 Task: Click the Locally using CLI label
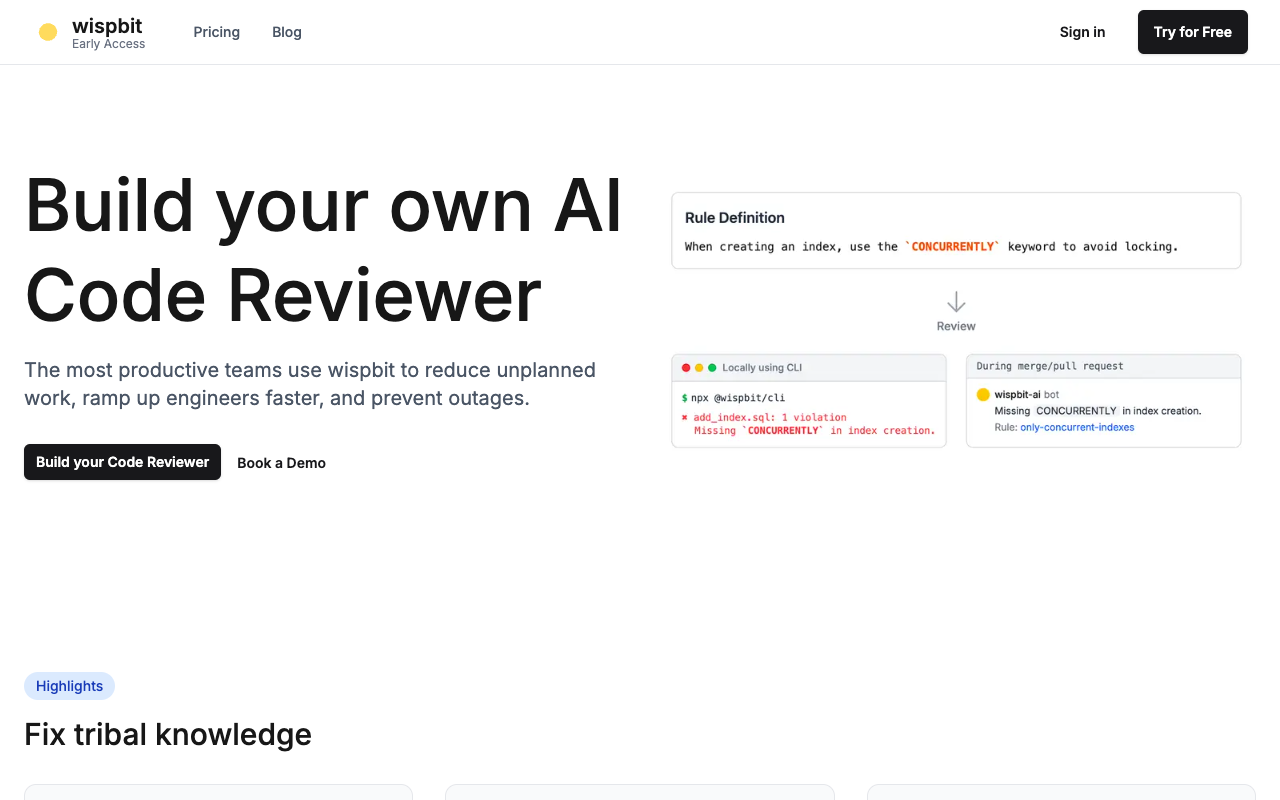762,368
